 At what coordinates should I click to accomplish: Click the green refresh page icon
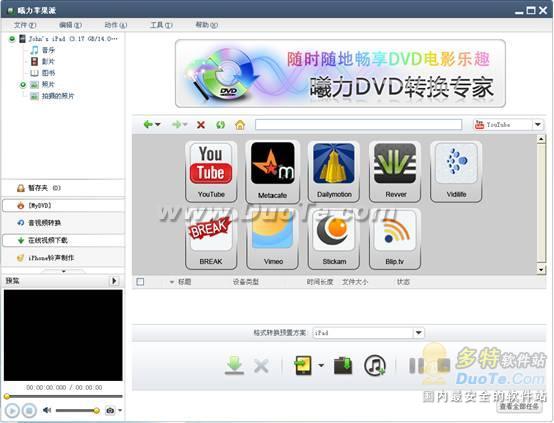220,125
